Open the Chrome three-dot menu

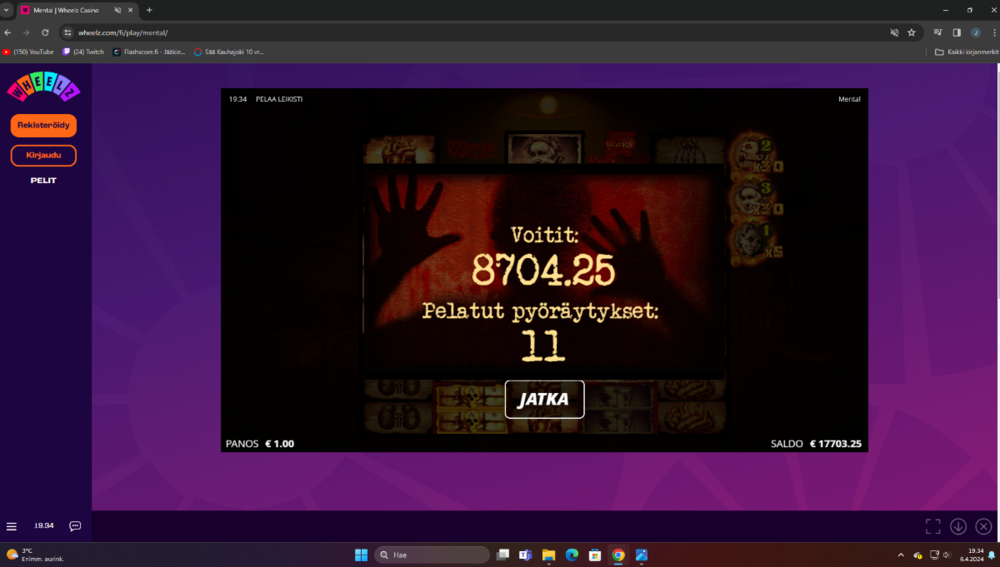(994, 33)
